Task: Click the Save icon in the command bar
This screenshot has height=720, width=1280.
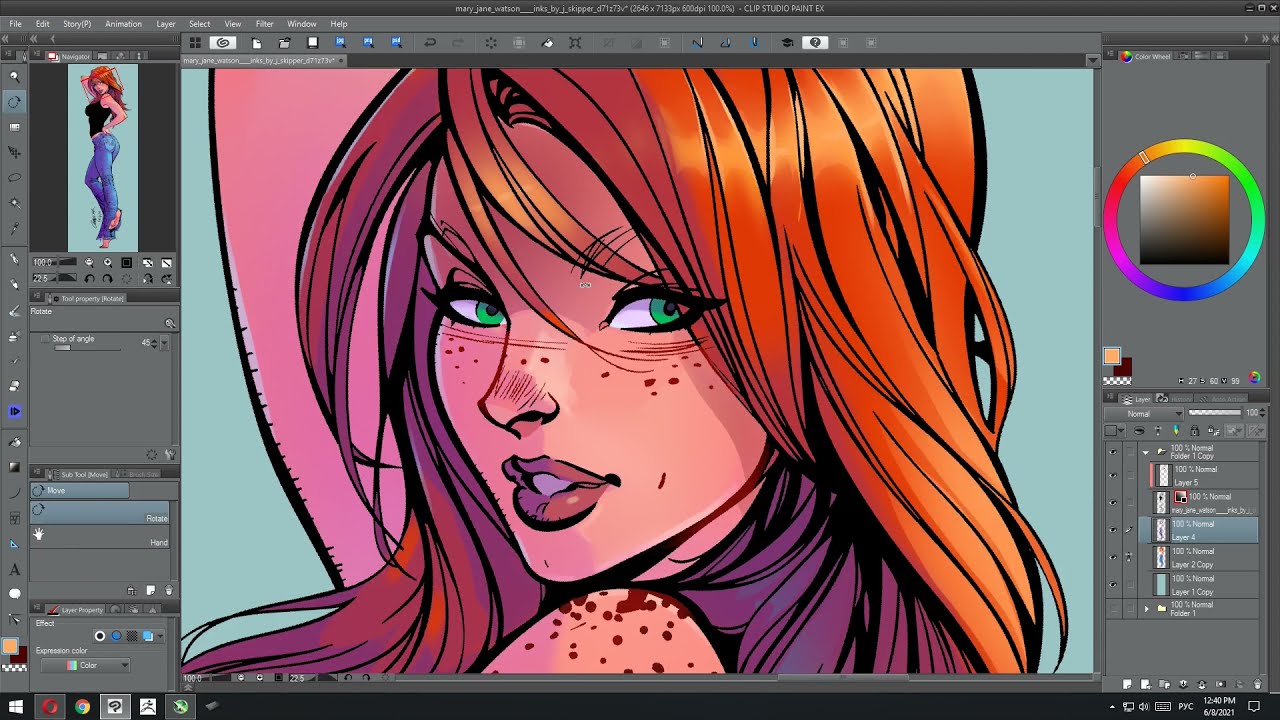Action: pos(312,43)
